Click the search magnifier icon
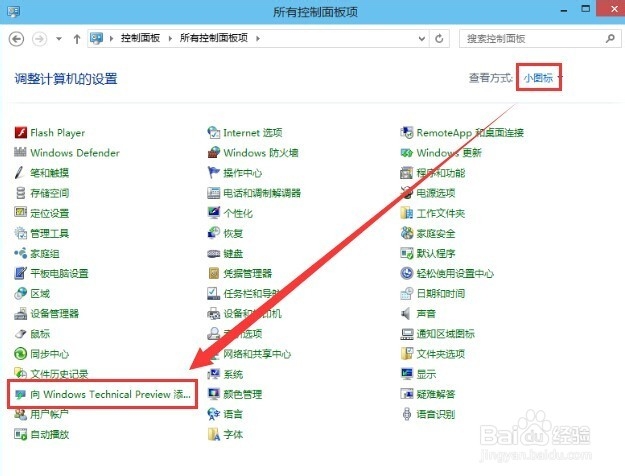The height and width of the screenshot is (476, 625). coord(610,39)
